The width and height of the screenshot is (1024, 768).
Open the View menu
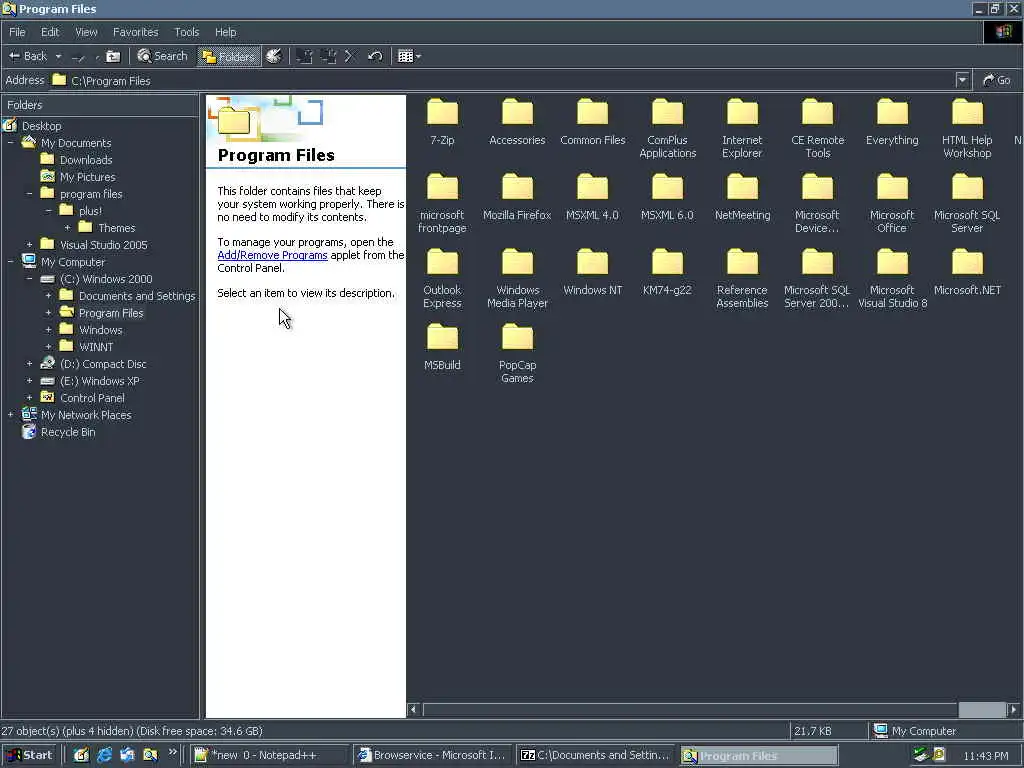[x=86, y=32]
